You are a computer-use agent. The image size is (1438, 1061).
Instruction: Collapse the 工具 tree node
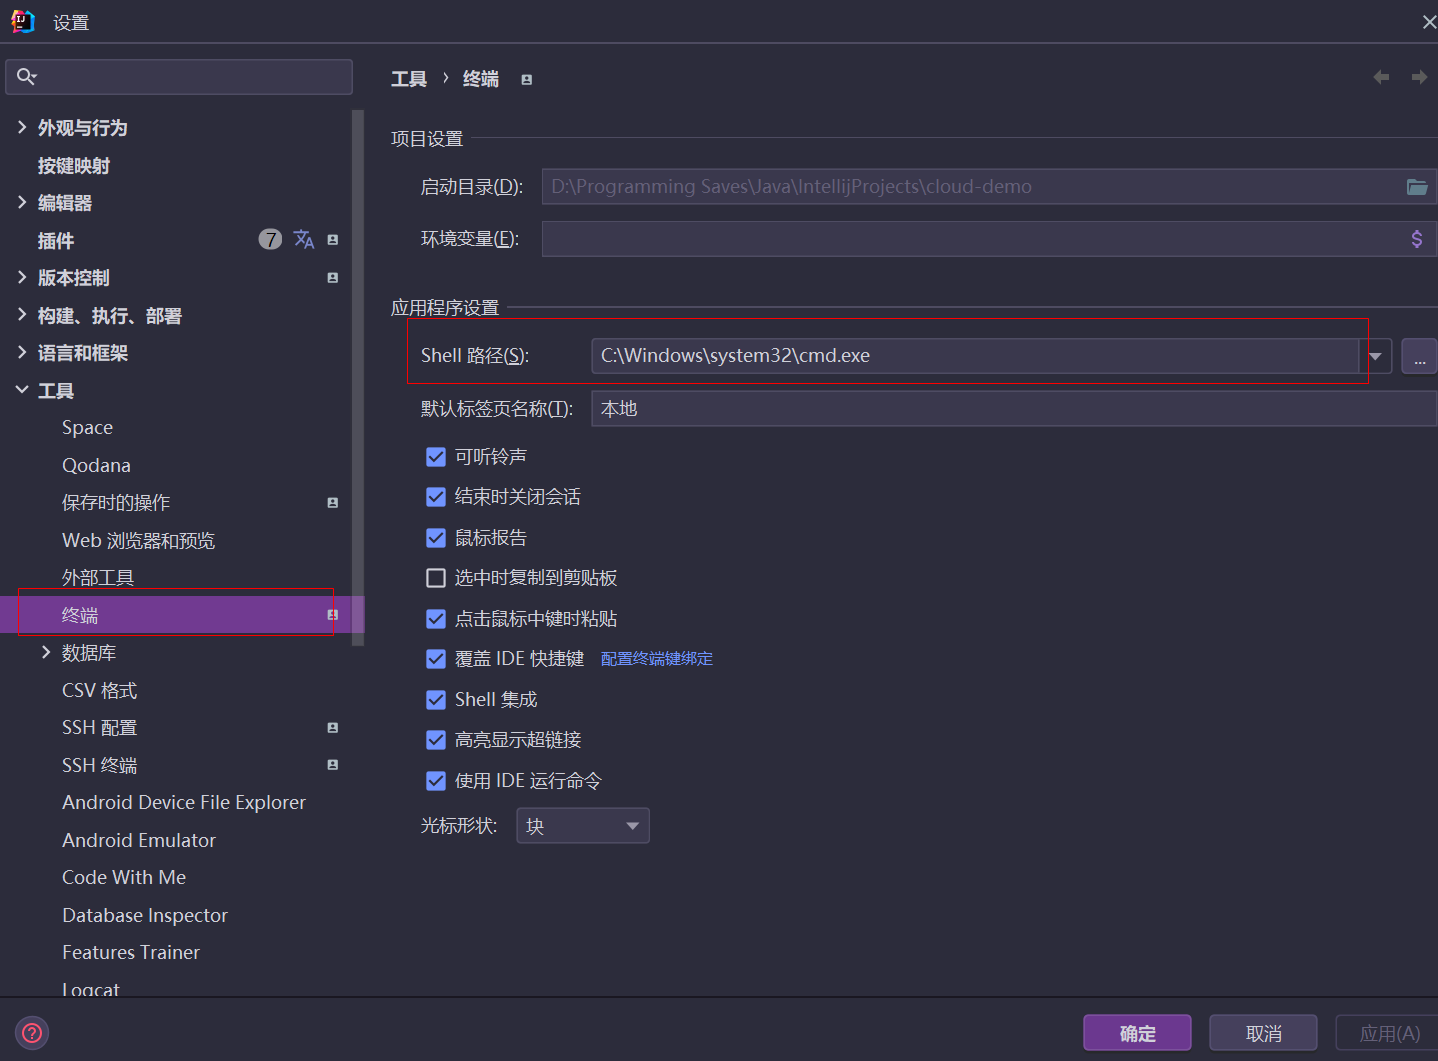(22, 390)
